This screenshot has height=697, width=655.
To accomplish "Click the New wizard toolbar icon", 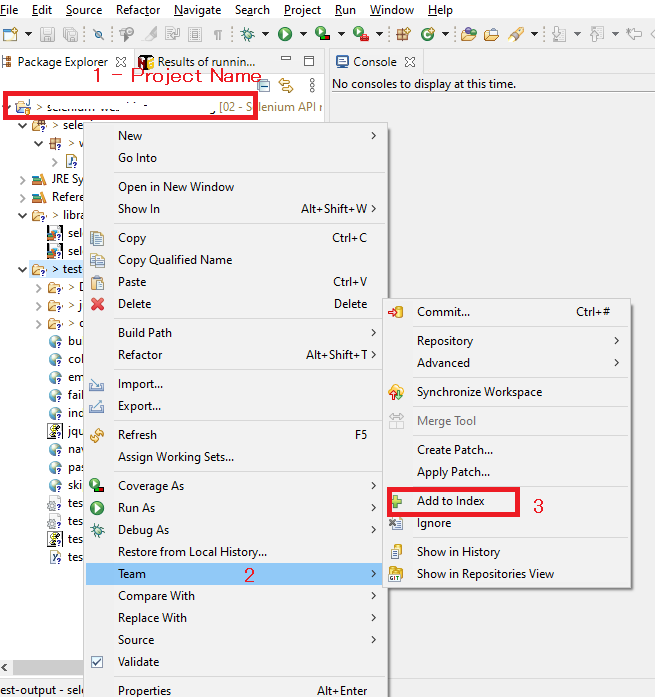I will coord(10,34).
